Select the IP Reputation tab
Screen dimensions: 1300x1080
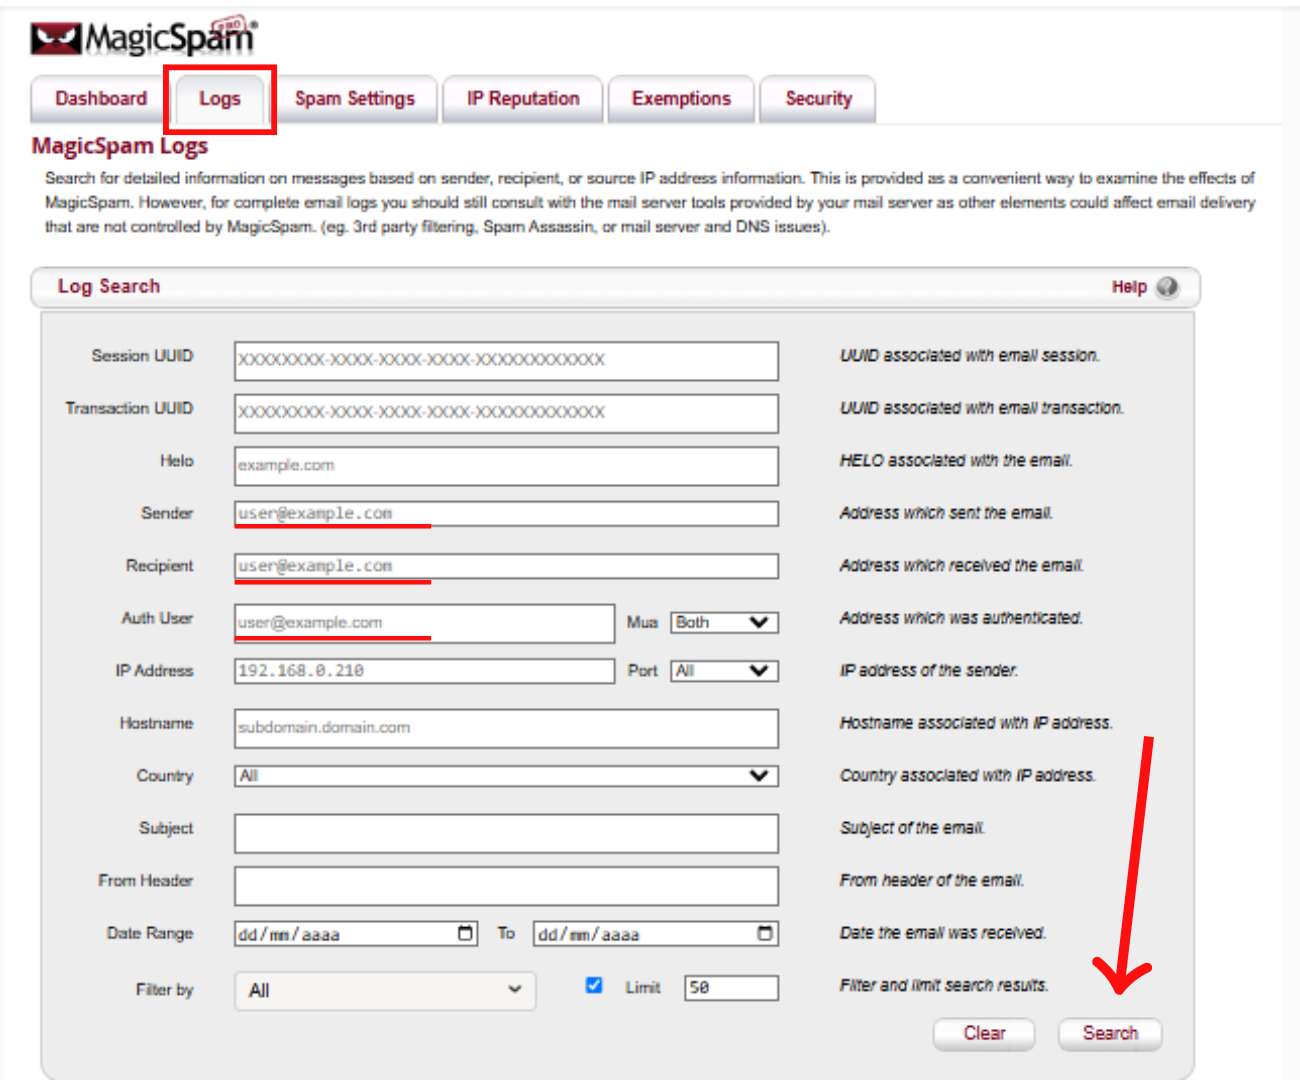[x=523, y=99]
